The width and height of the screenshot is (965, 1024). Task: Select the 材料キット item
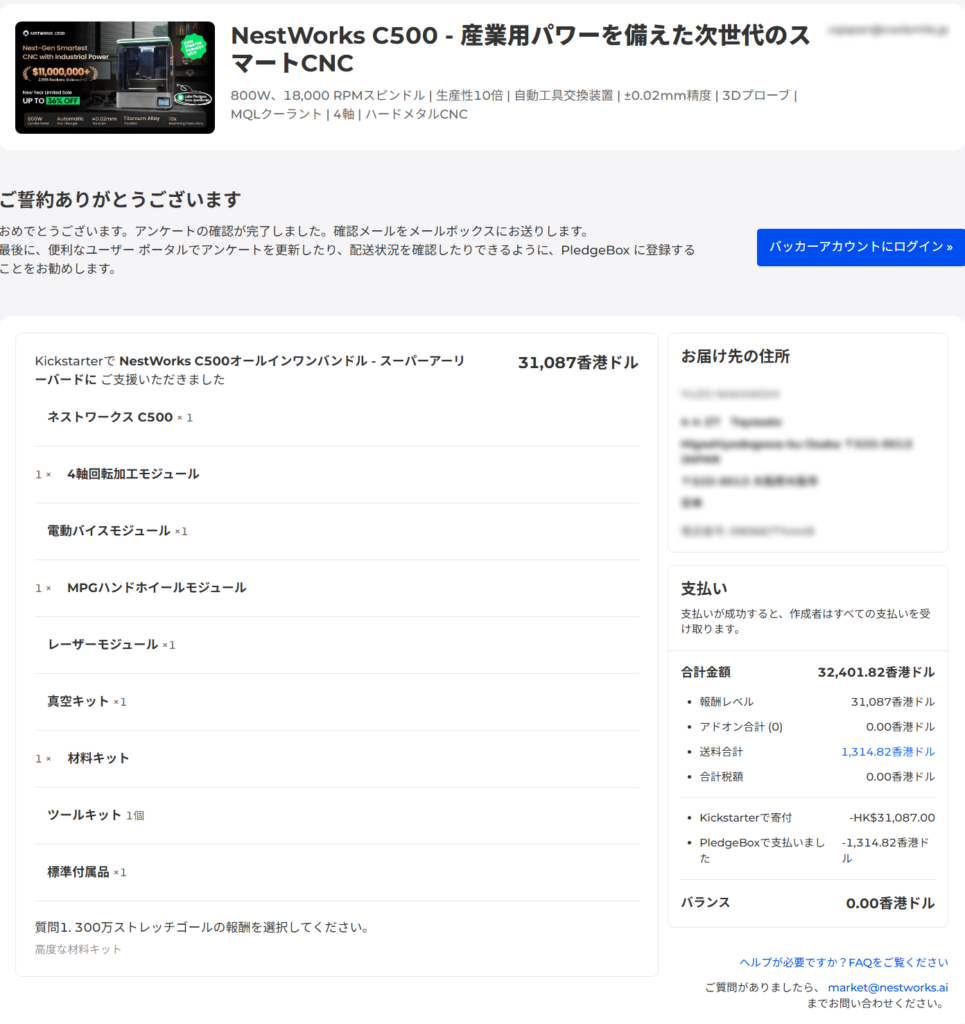tap(98, 759)
